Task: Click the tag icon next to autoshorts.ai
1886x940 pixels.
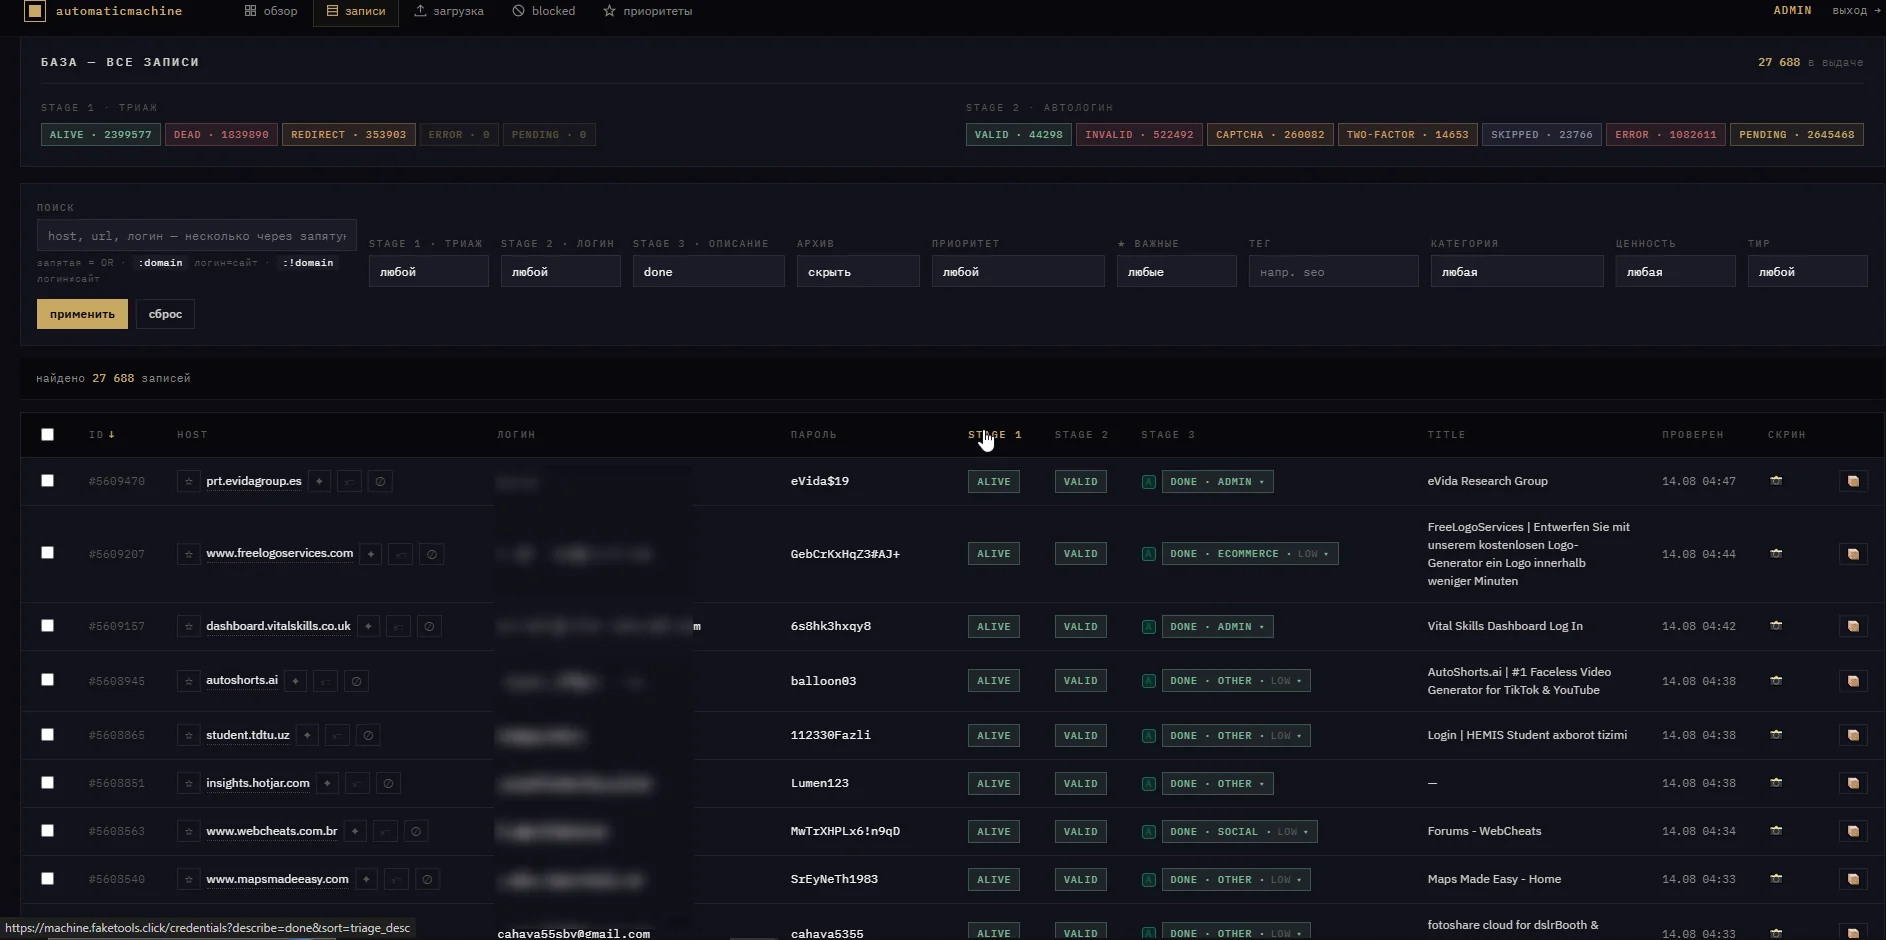Action: pyautogui.click(x=325, y=681)
